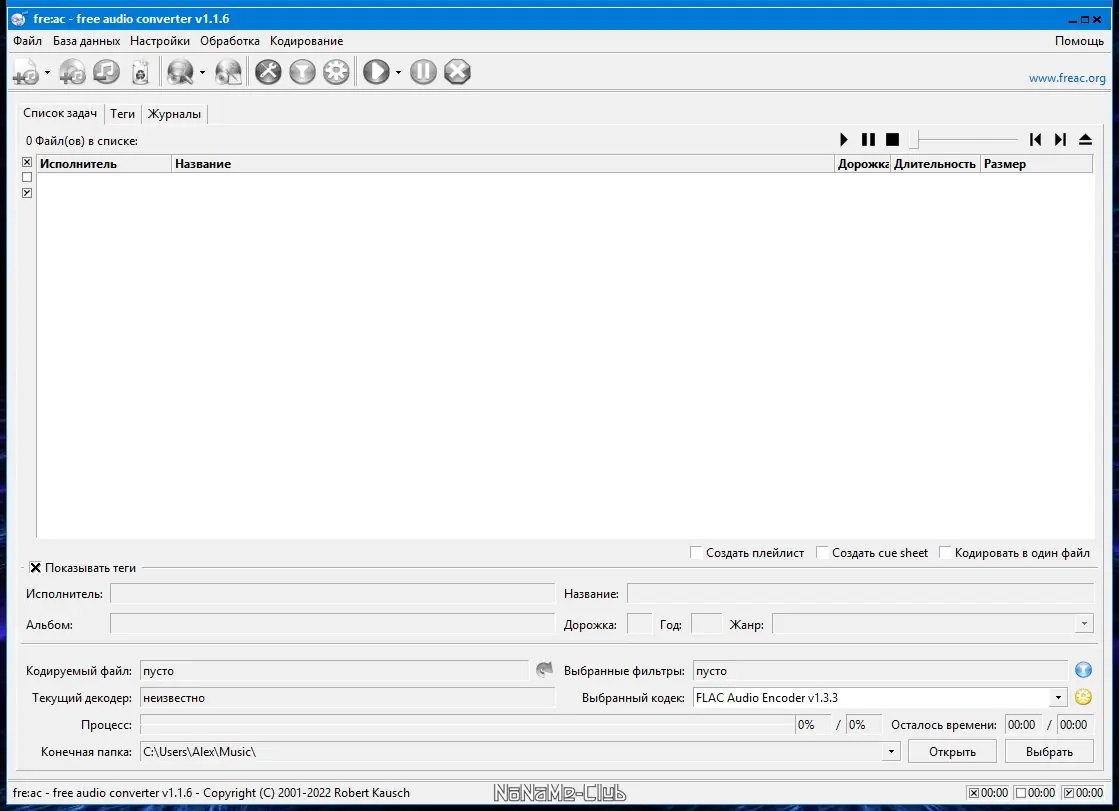Expand the arrow next to CDDB query icon
Screen dimensions: 1119x811
click(x=202, y=72)
